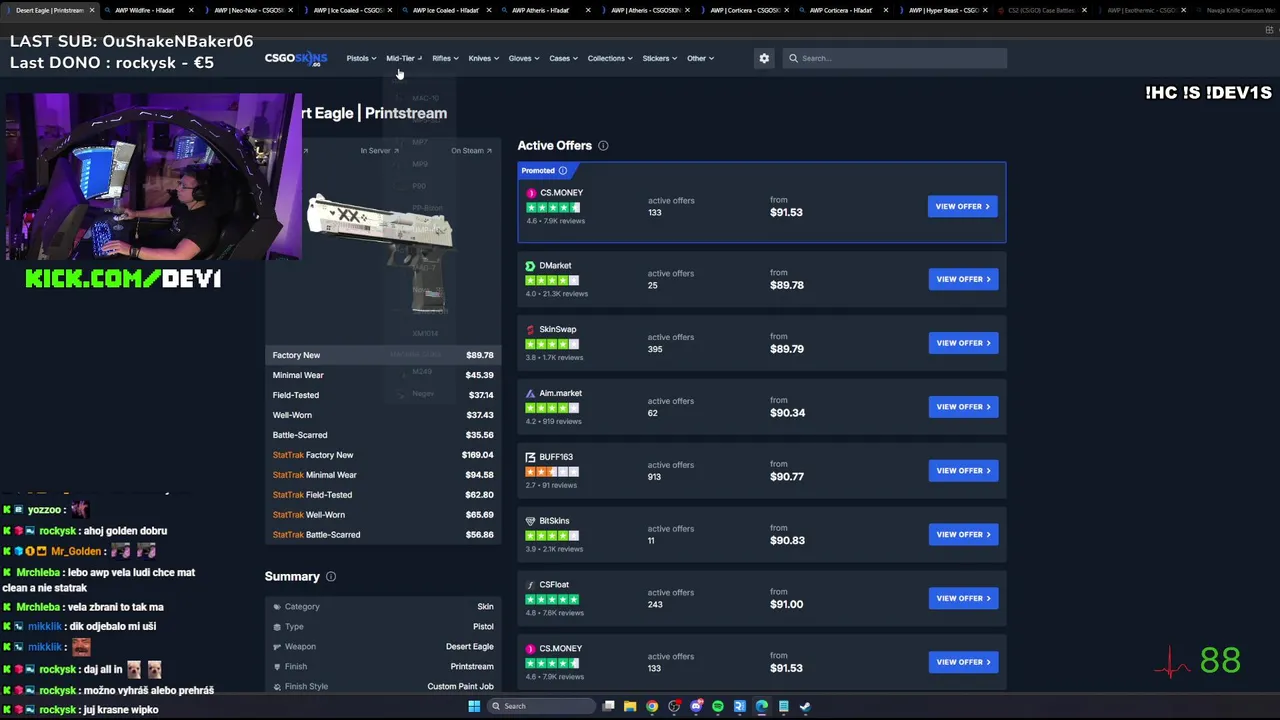The height and width of the screenshot is (720, 1280).
Task: Open Google Chrome from the taskbar
Action: (652, 706)
